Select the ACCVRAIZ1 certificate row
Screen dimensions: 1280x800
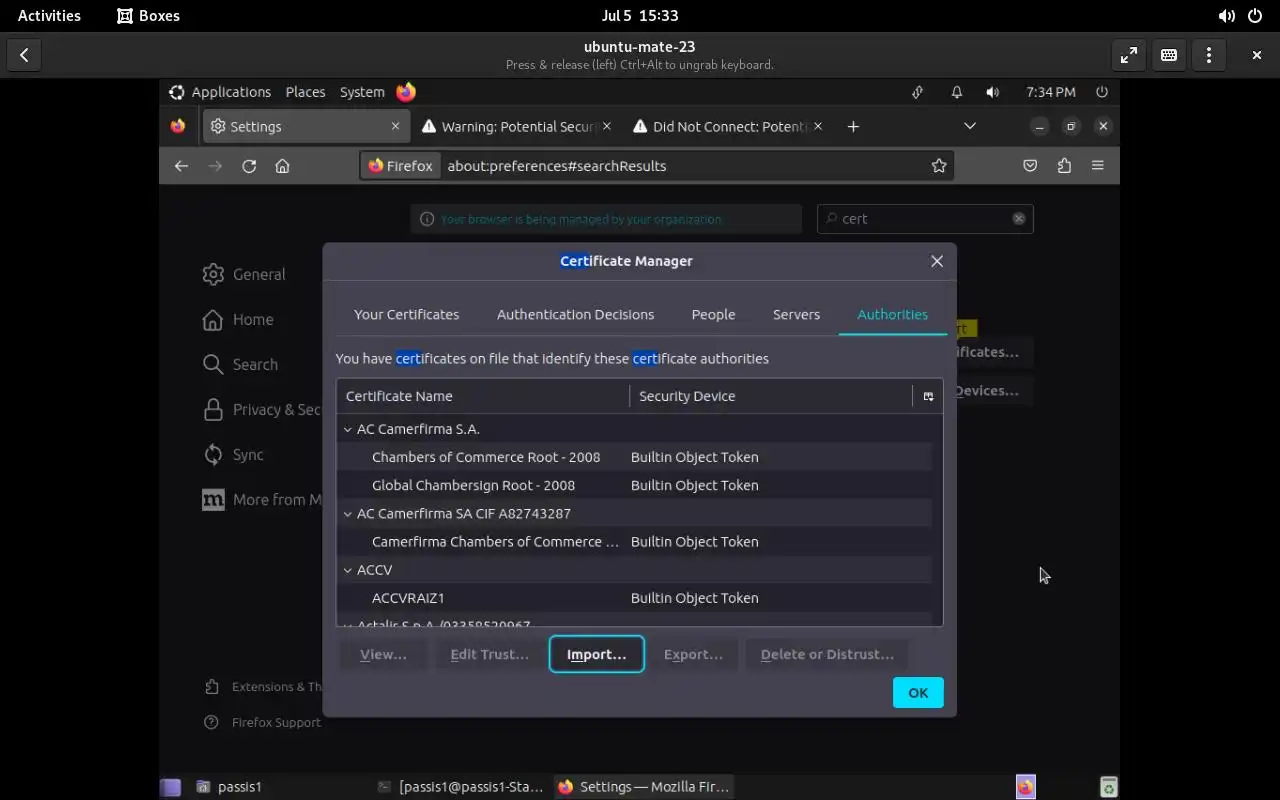tap(634, 598)
